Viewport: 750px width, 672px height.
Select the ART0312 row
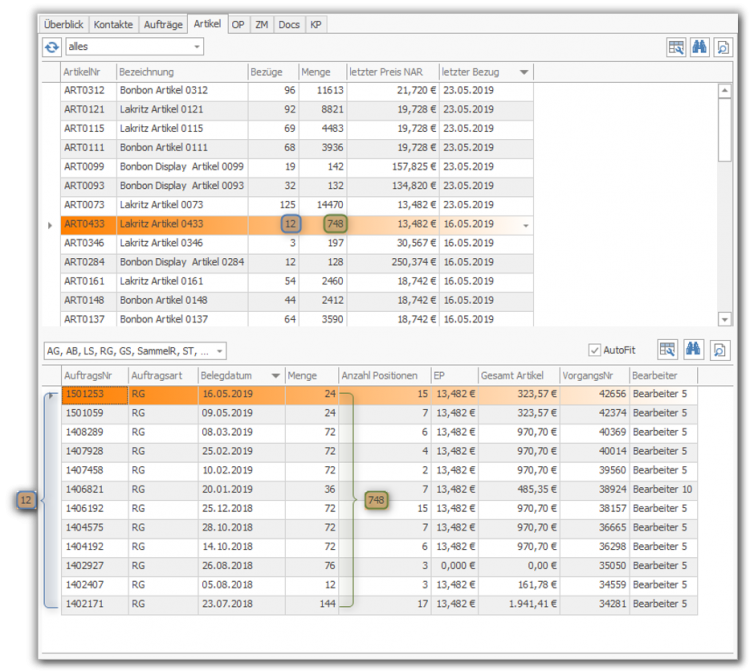[297, 91]
